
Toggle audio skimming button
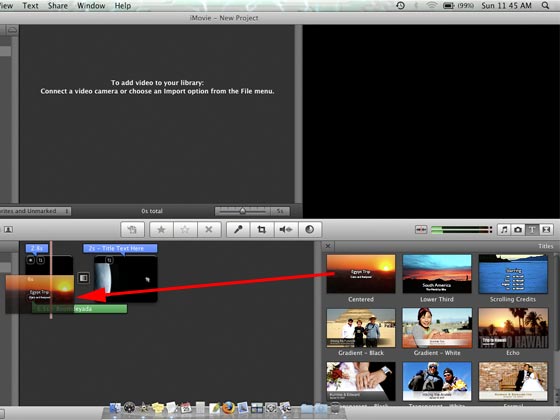coord(421,230)
